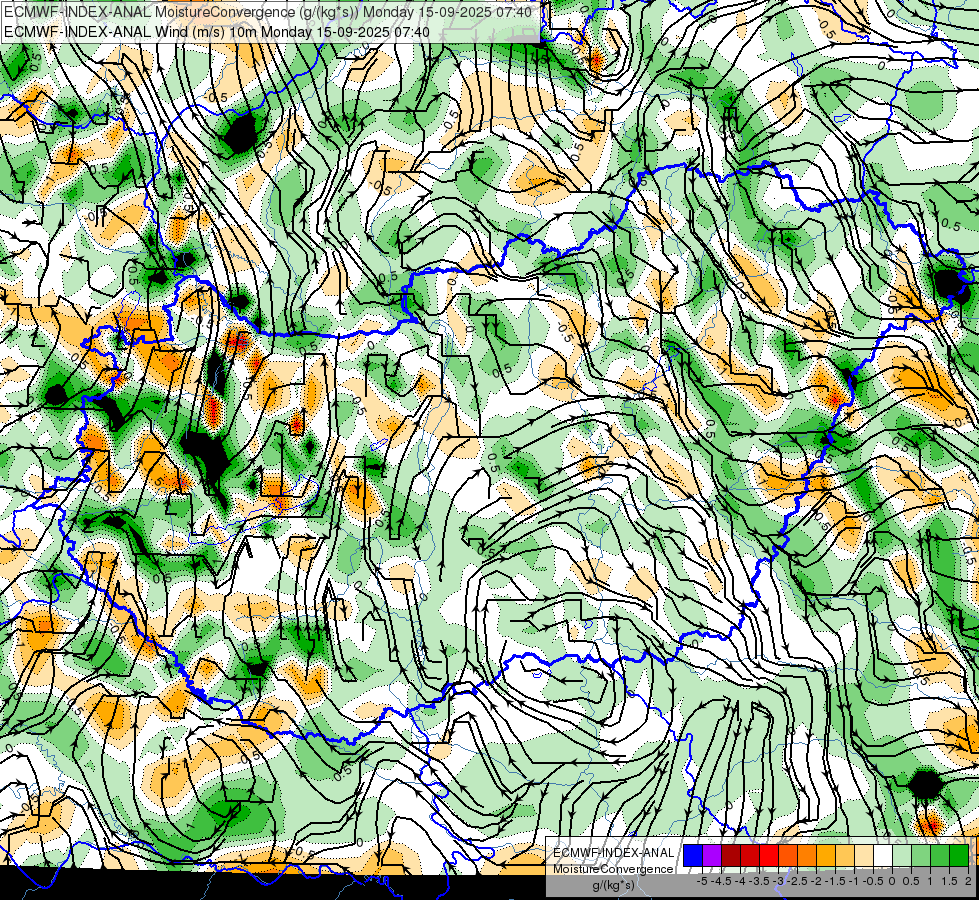Select the legend's MoistureConvergence label
This screenshot has height=900, width=979.
point(613,869)
